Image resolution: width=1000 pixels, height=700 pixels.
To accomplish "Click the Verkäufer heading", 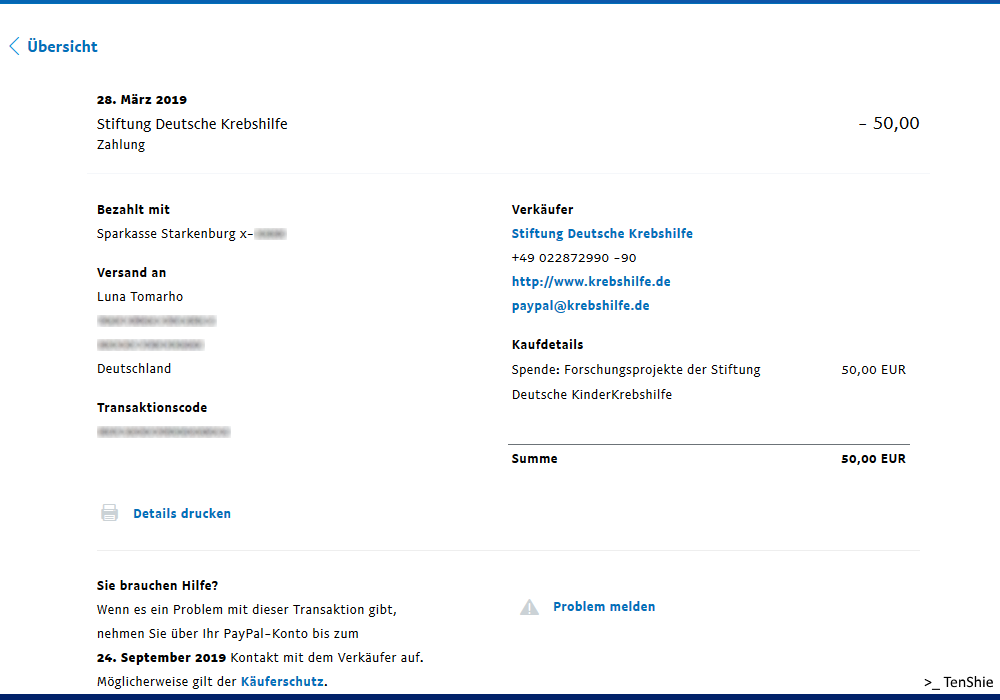I will tap(542, 209).
